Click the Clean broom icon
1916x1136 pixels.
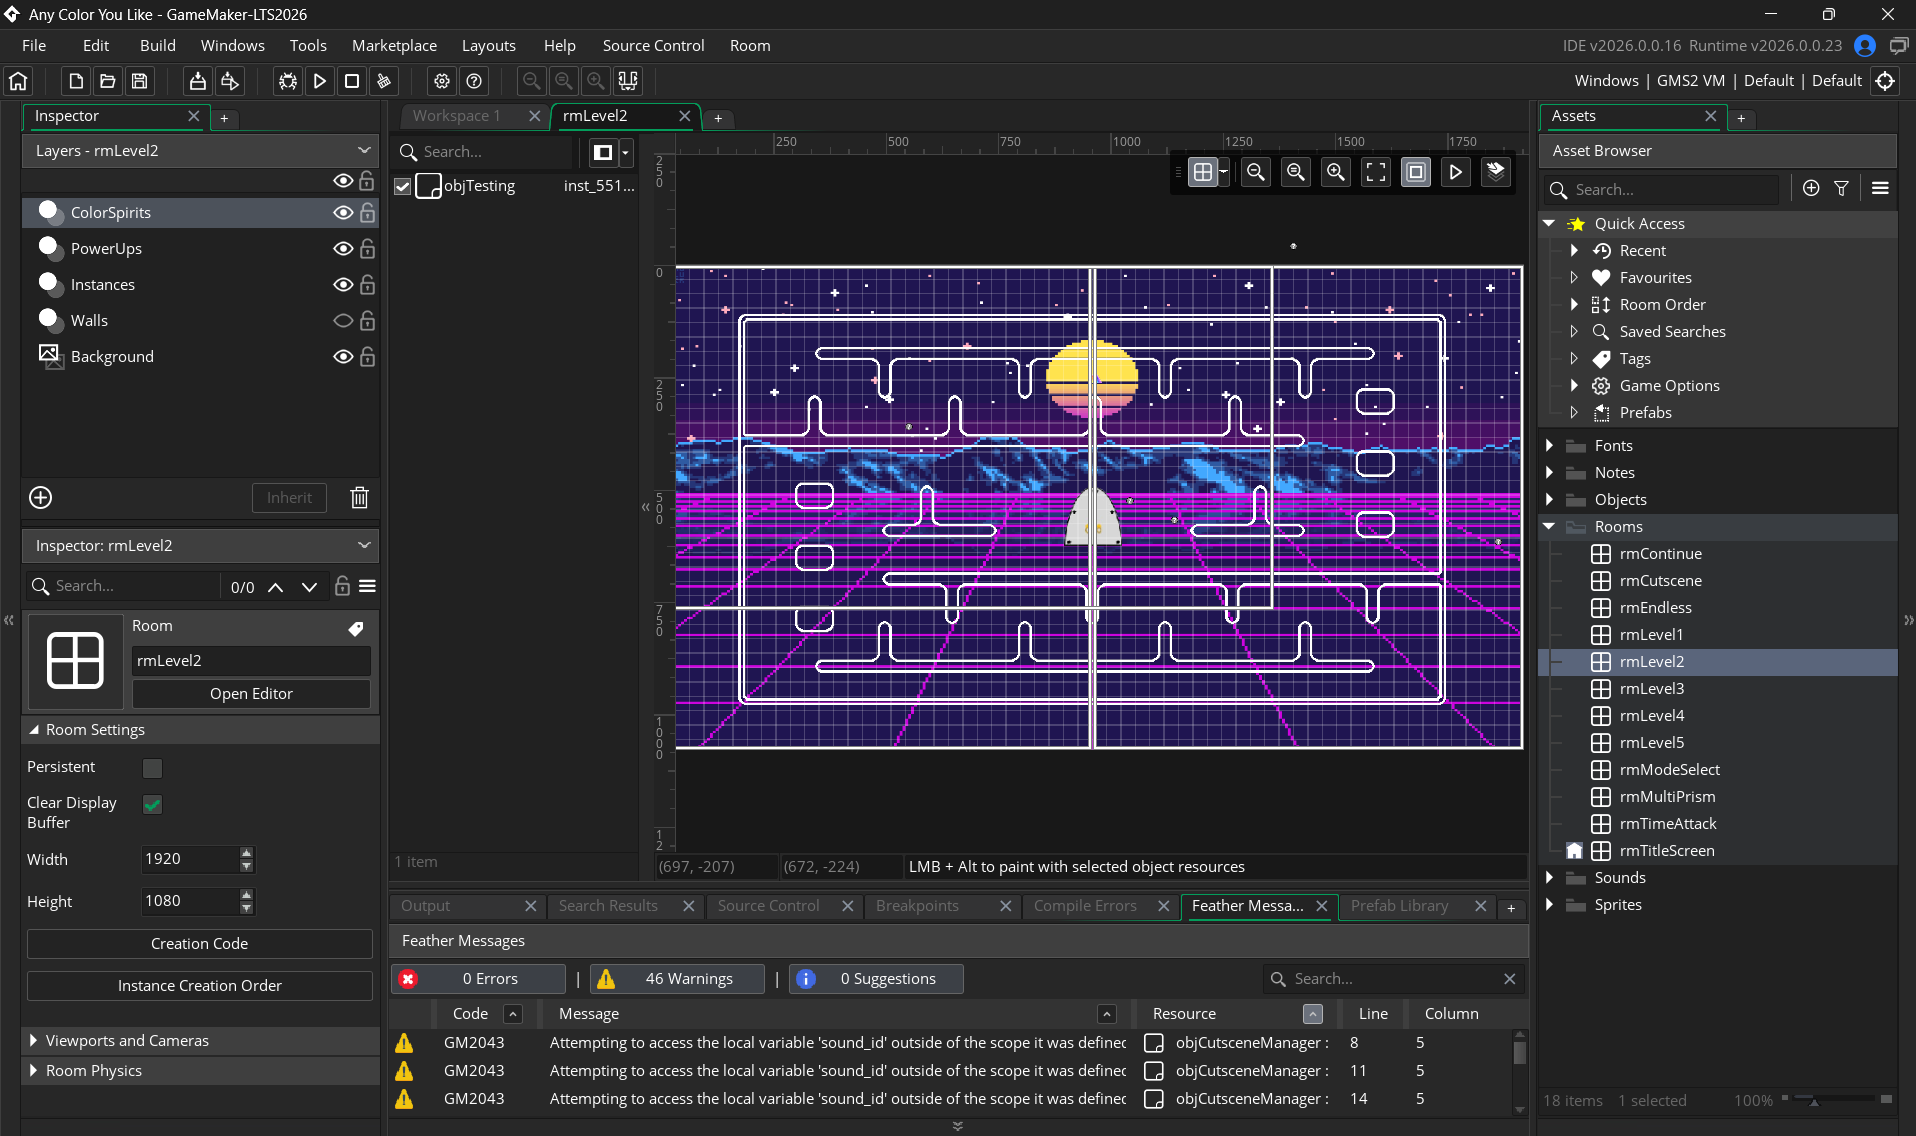tap(384, 81)
